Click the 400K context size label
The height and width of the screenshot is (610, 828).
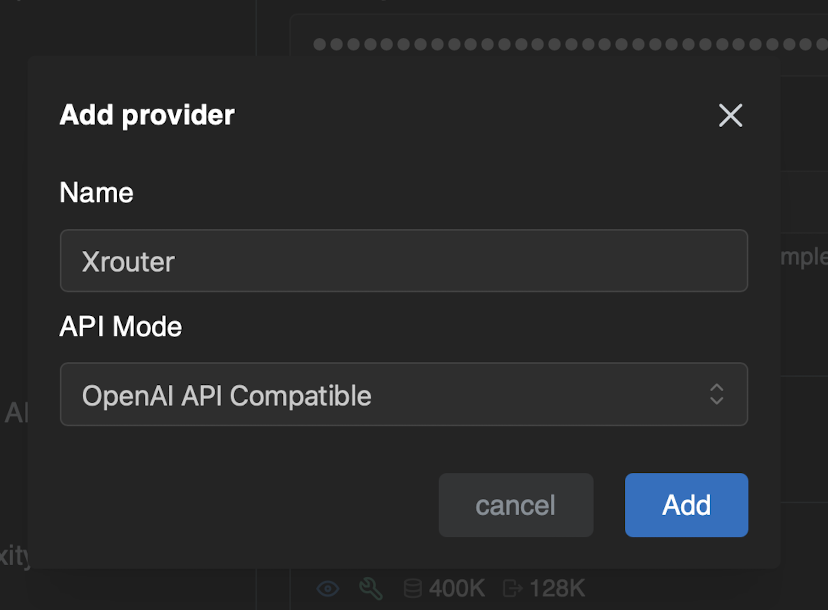[457, 589]
